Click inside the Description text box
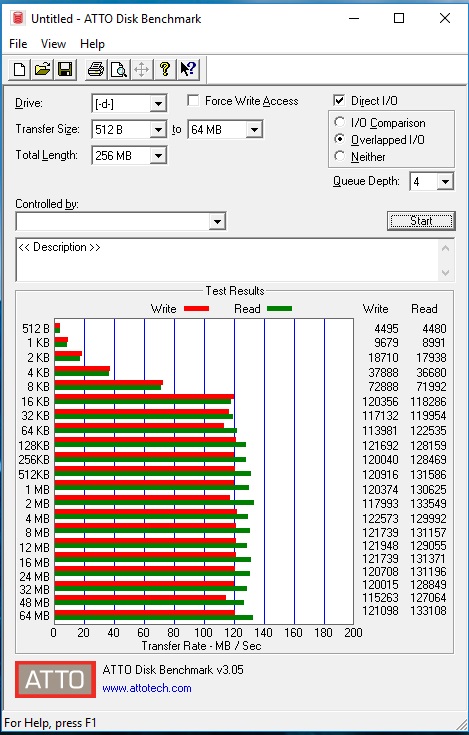 pos(228,260)
